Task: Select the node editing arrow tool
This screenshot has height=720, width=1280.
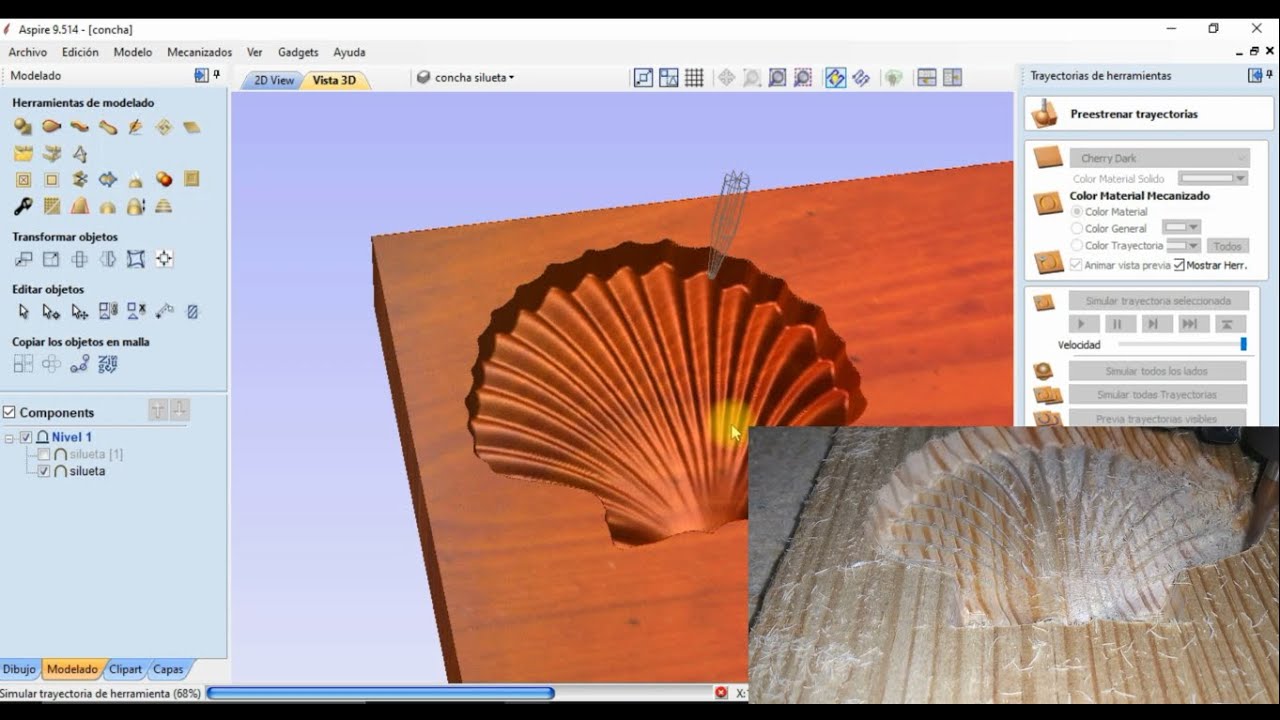Action: (51, 312)
